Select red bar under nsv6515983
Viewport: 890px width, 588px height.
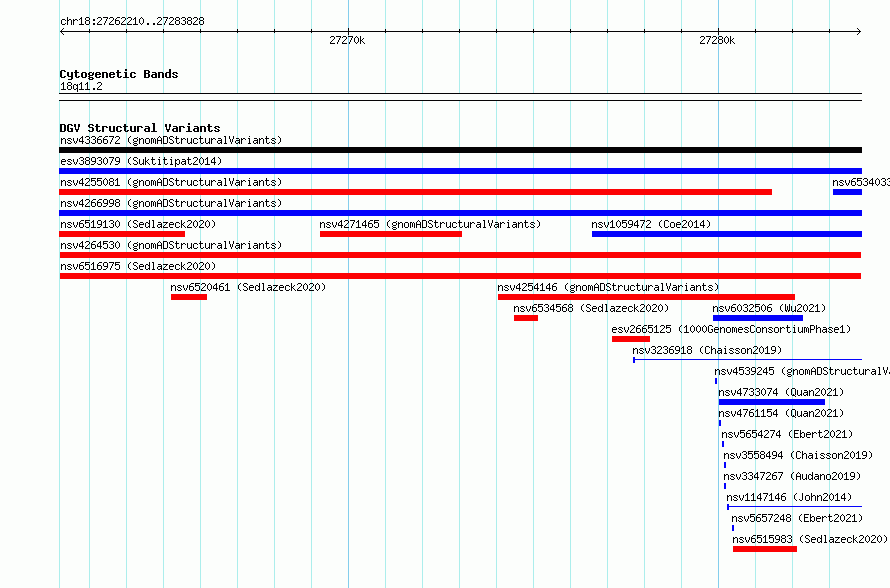[x=765, y=549]
